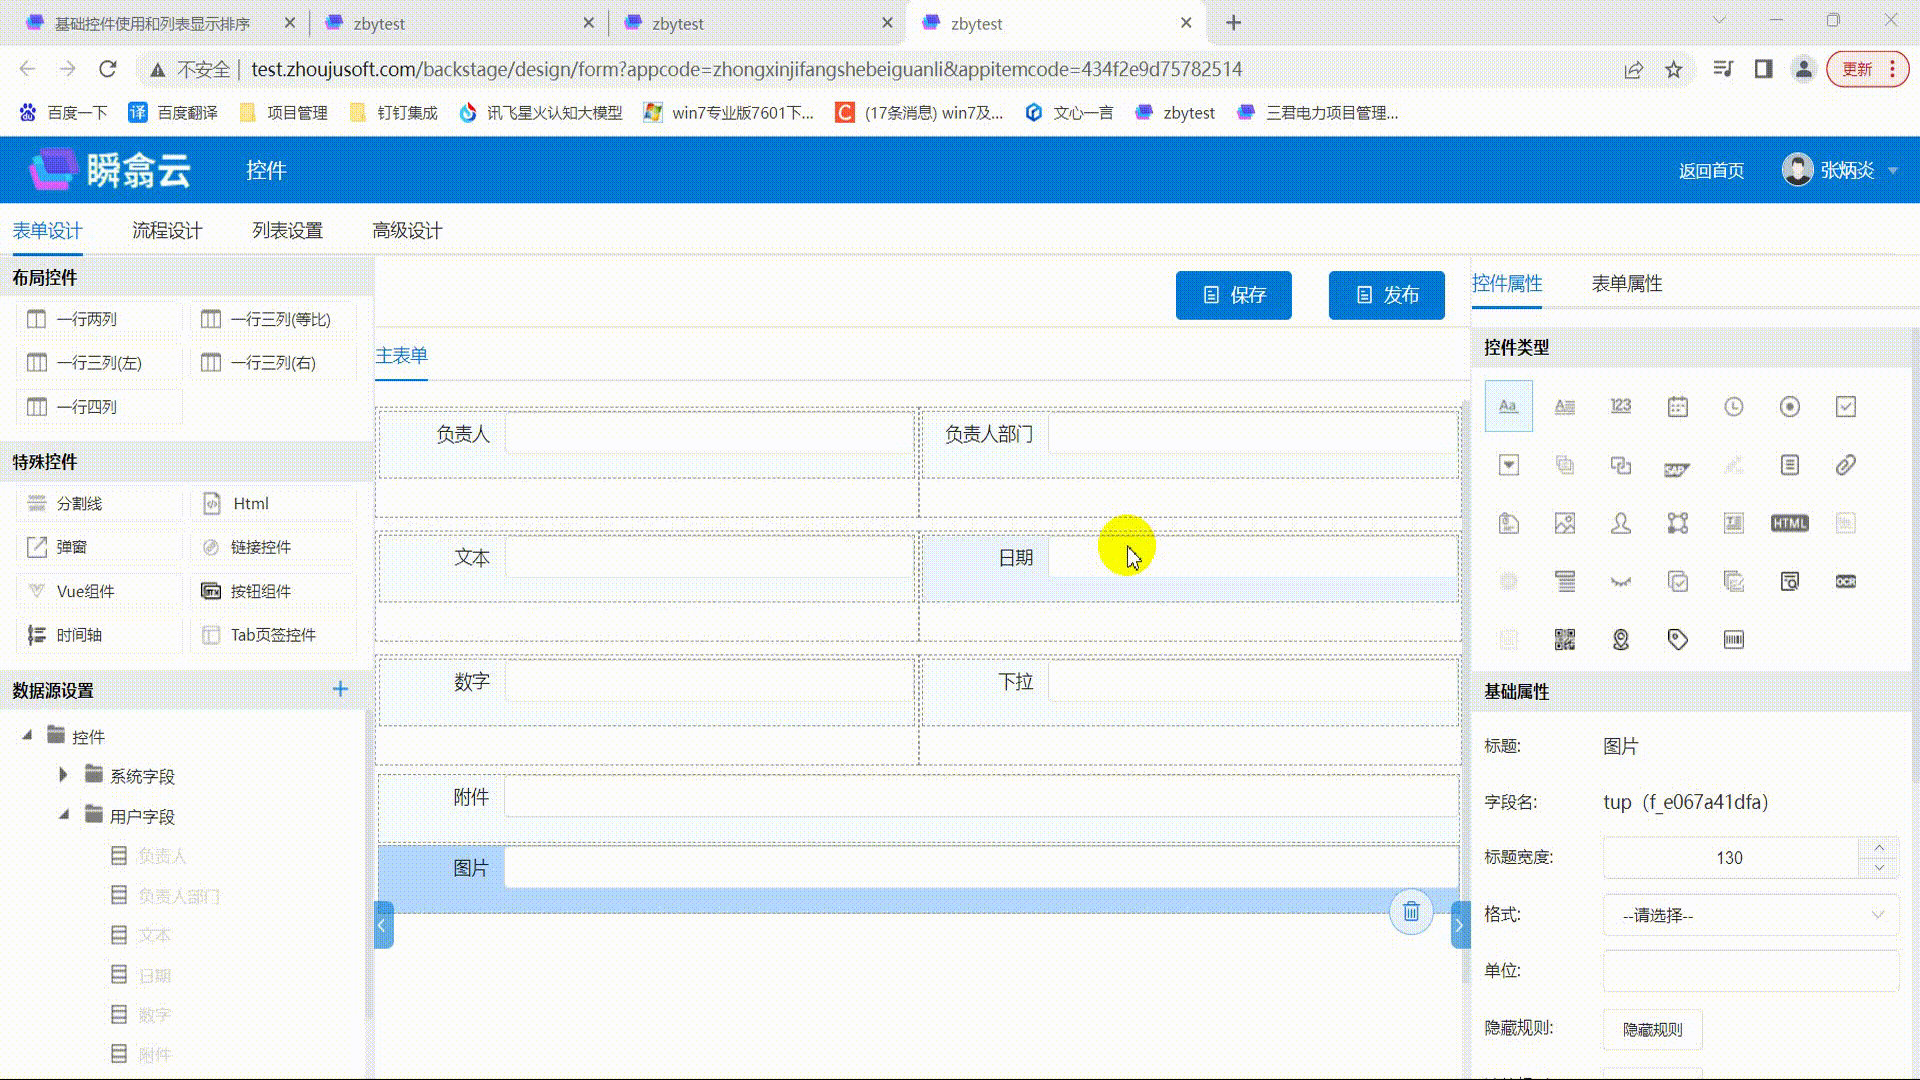Click the trash icon on 图片 field

1411,912
